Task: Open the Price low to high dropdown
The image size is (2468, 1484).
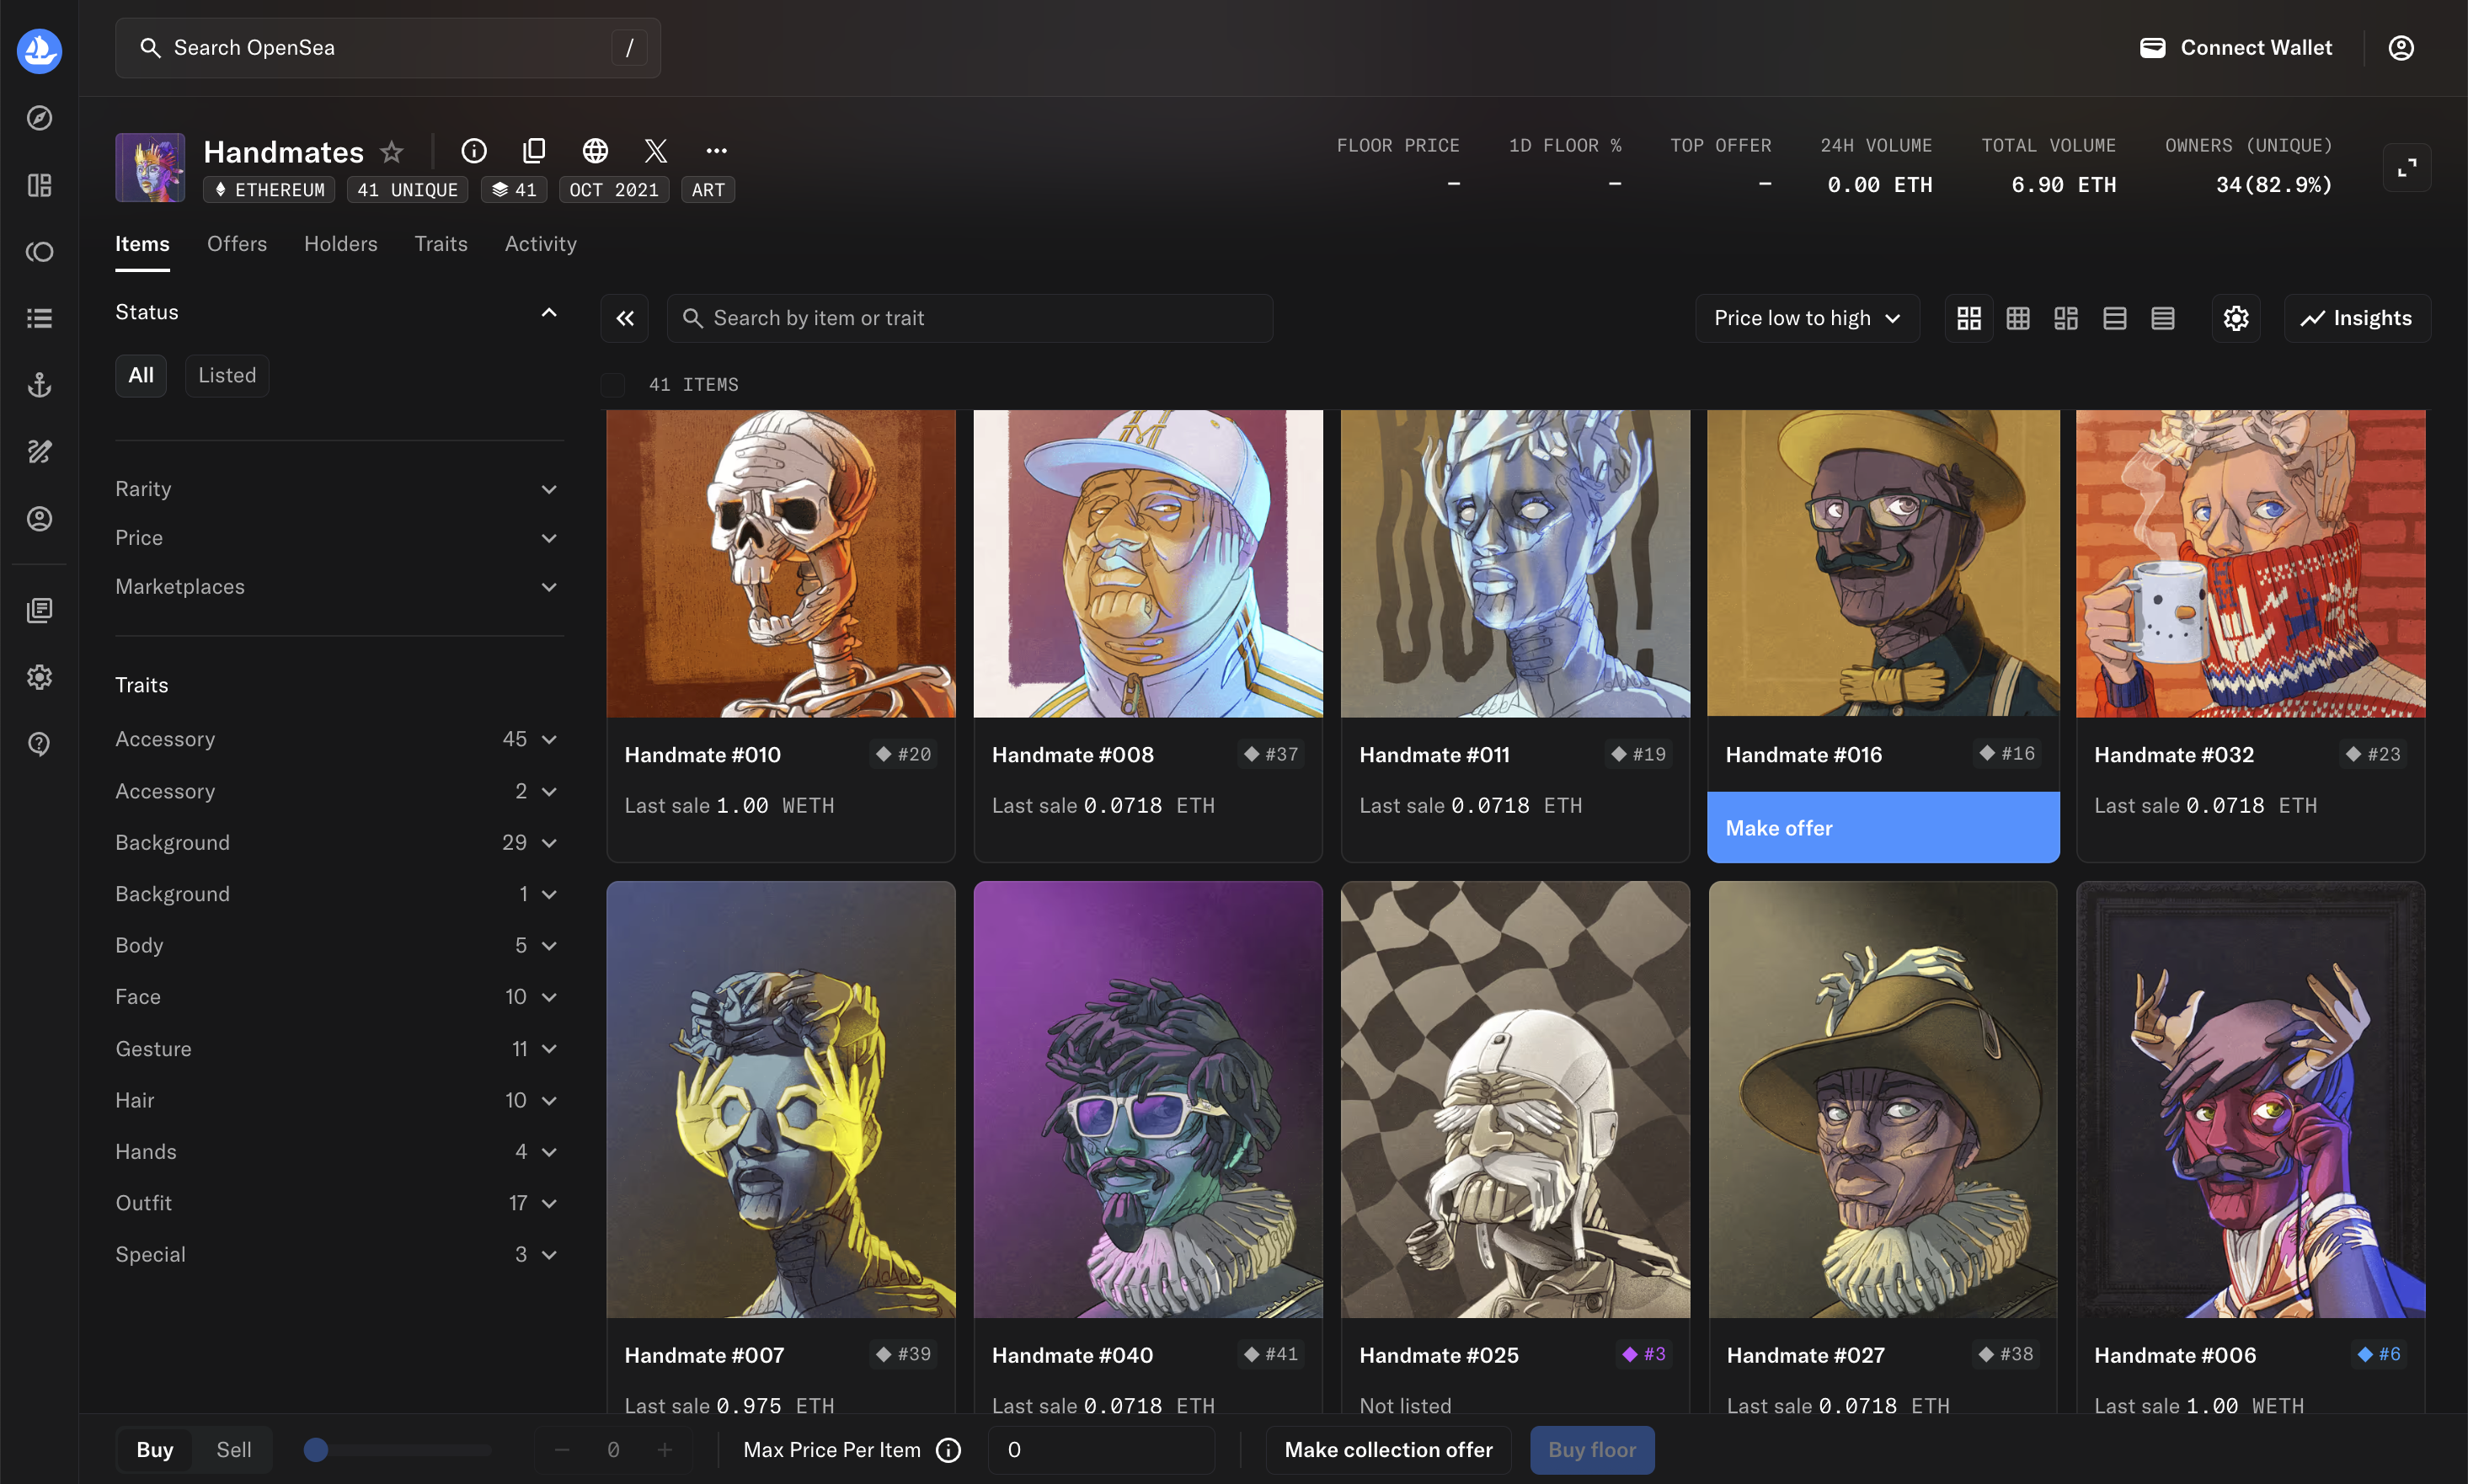Action: tap(1806, 318)
